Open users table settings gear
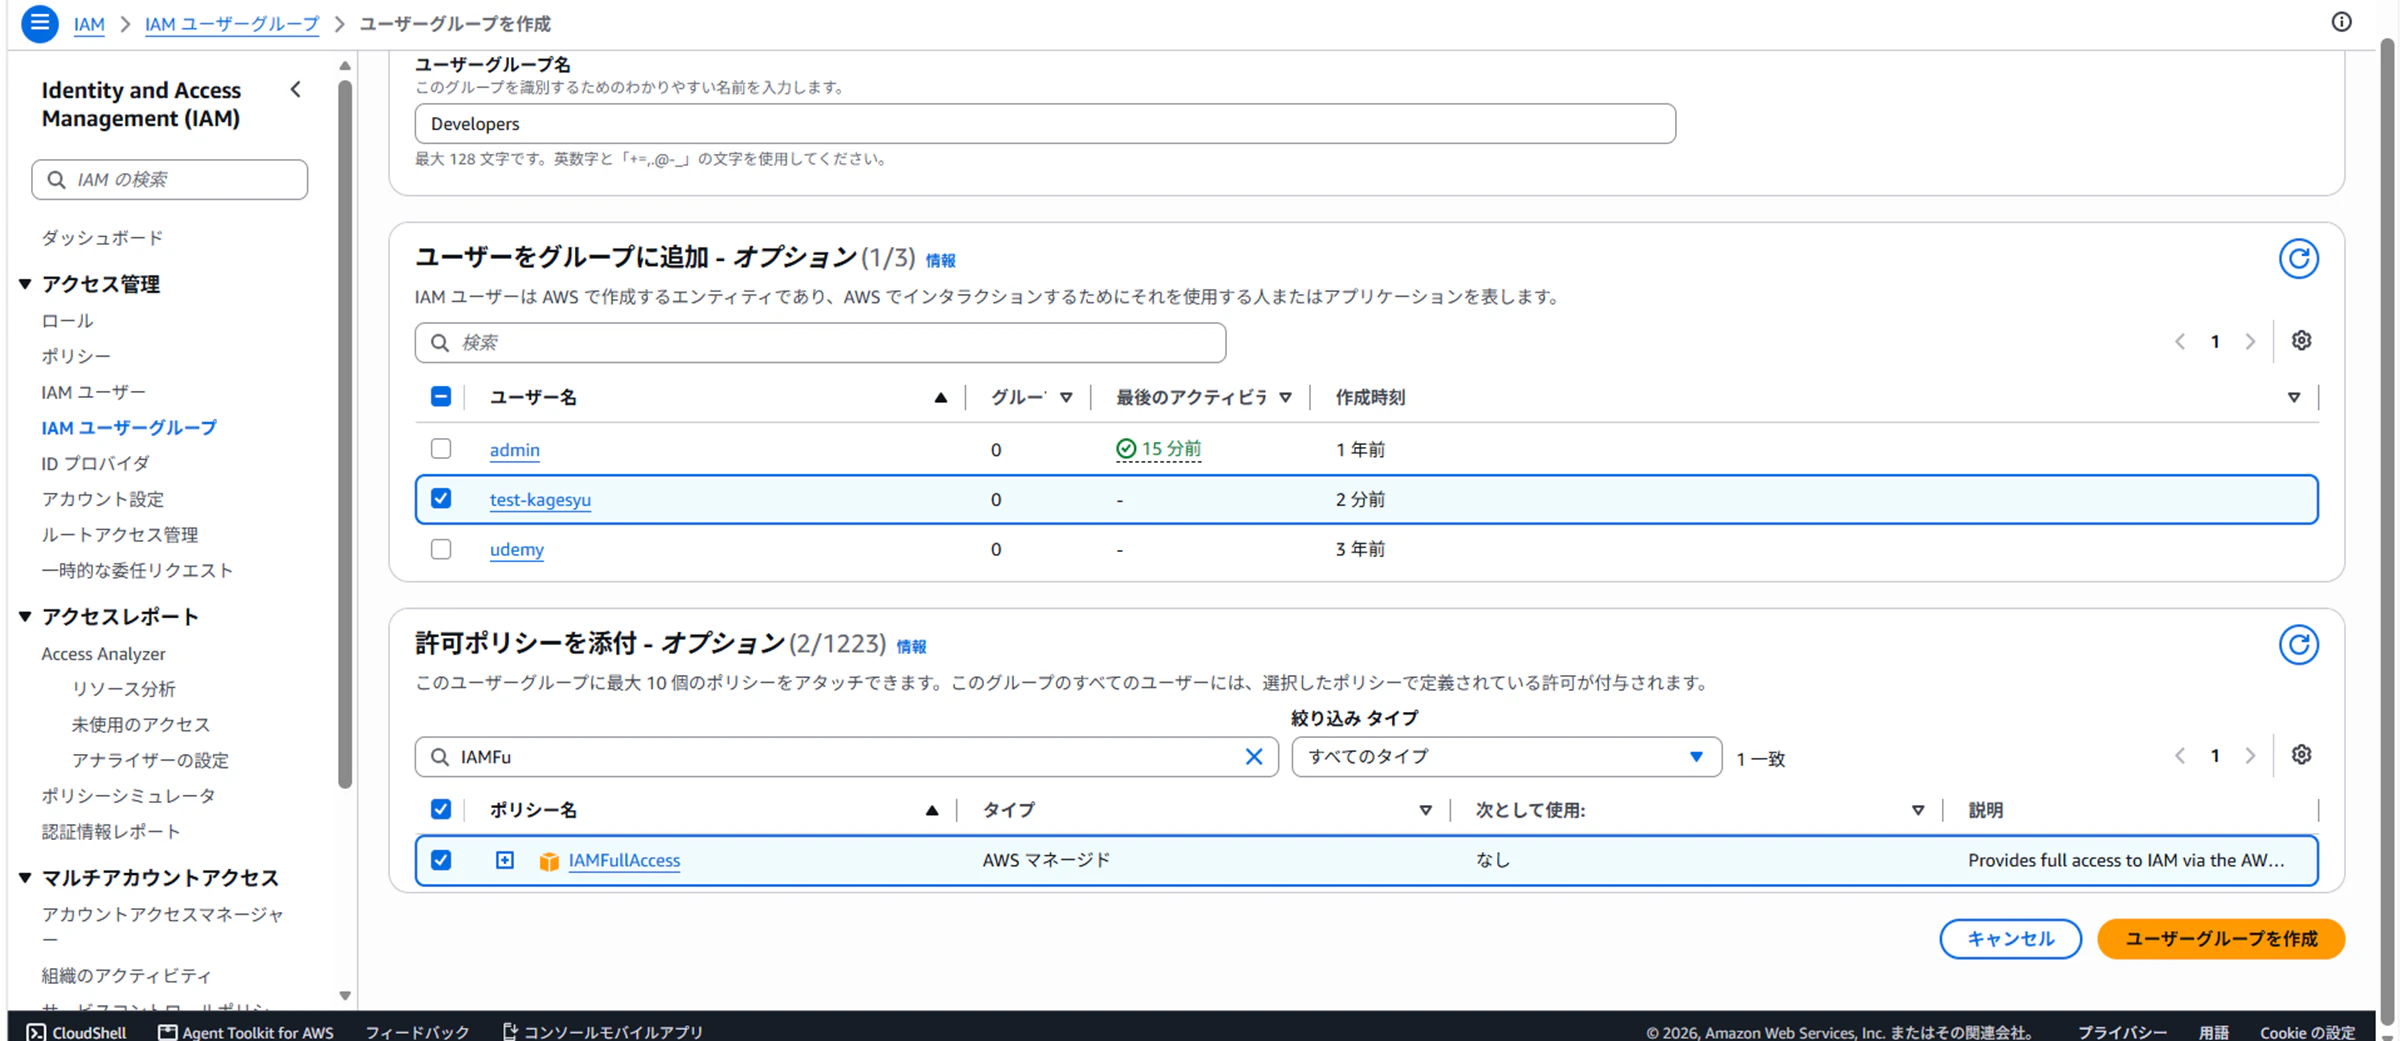The height and width of the screenshot is (1041, 2402). (x=2301, y=341)
